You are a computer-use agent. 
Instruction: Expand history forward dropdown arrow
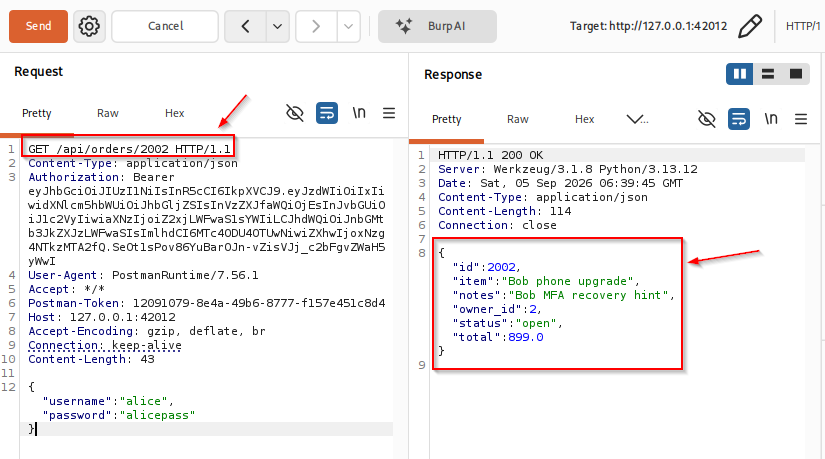348,26
